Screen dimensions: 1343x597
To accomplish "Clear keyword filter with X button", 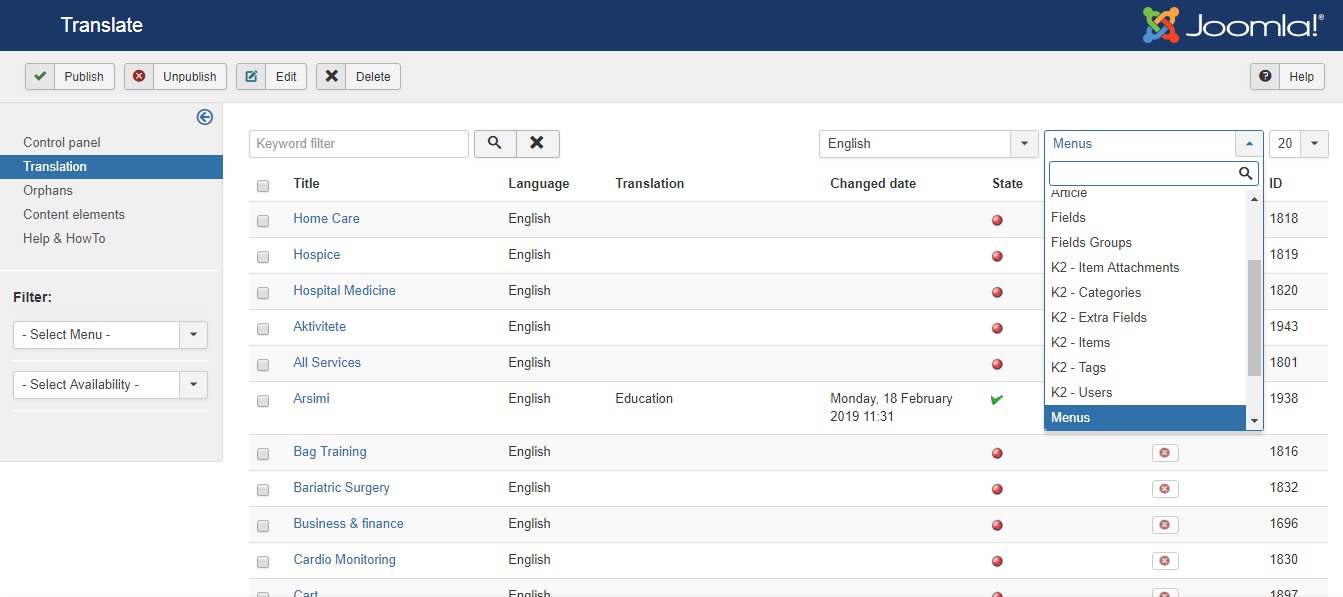I will [x=538, y=143].
